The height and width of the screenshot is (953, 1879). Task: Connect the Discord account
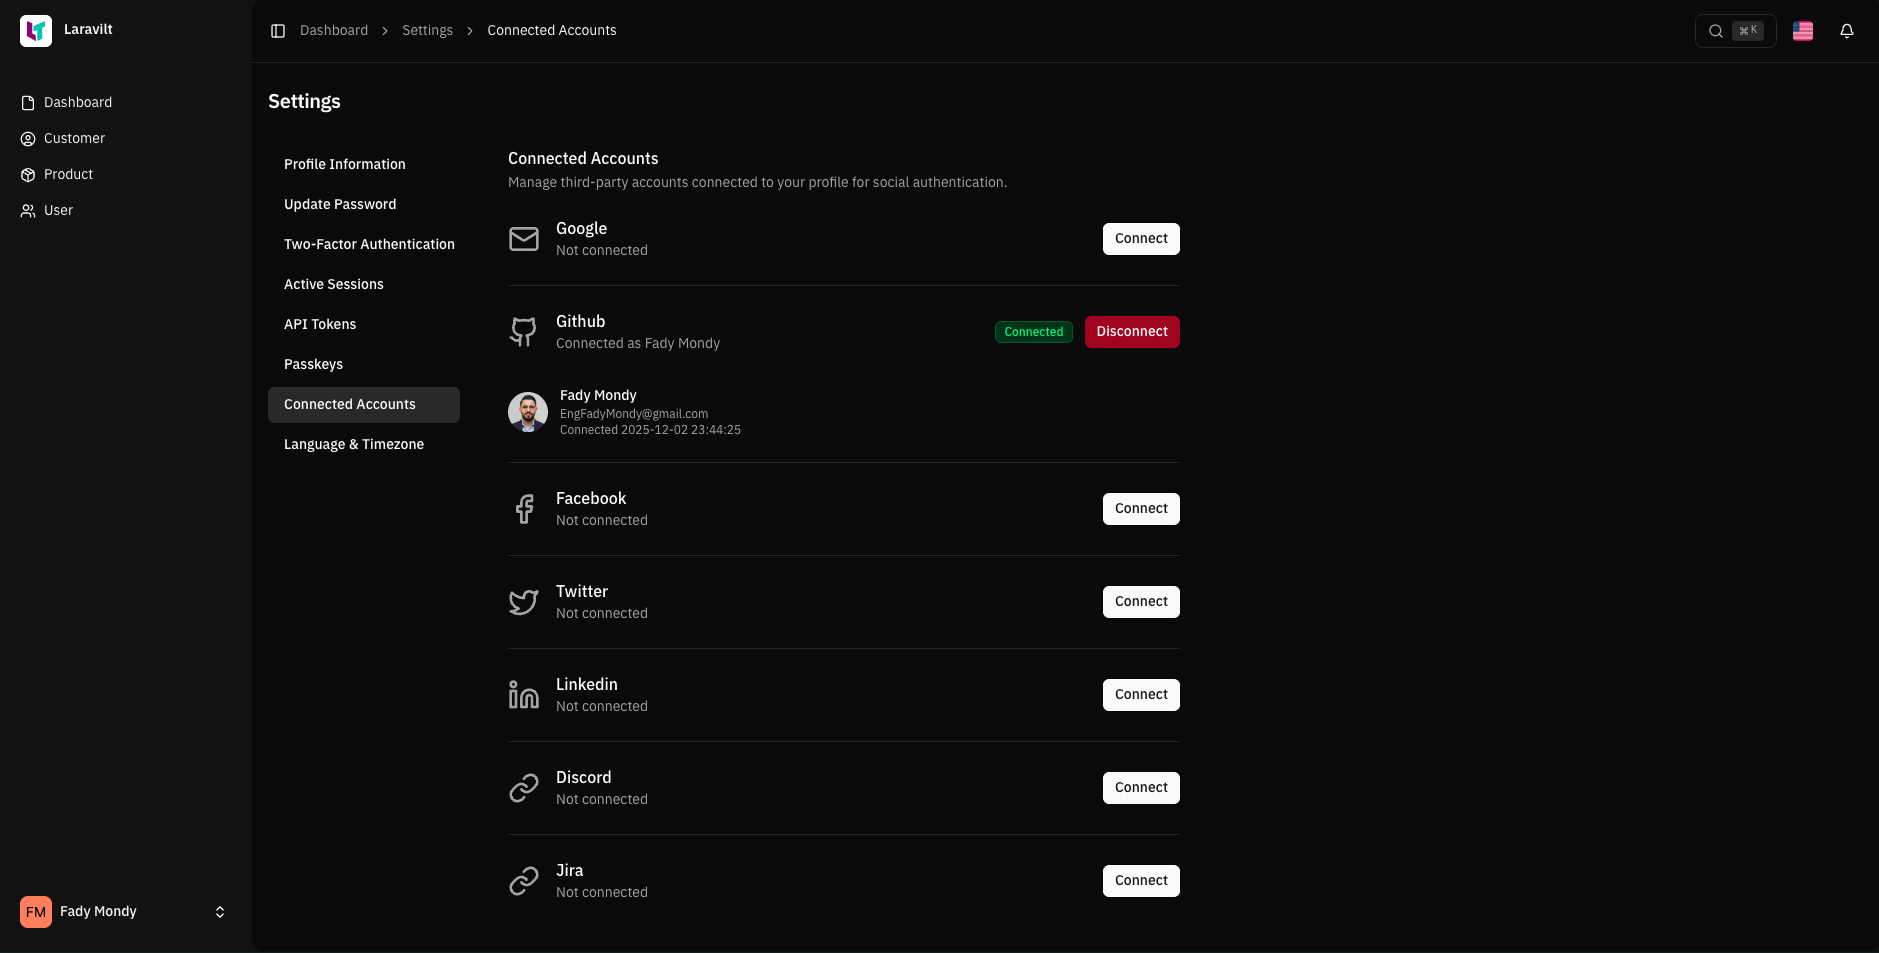coord(1140,787)
